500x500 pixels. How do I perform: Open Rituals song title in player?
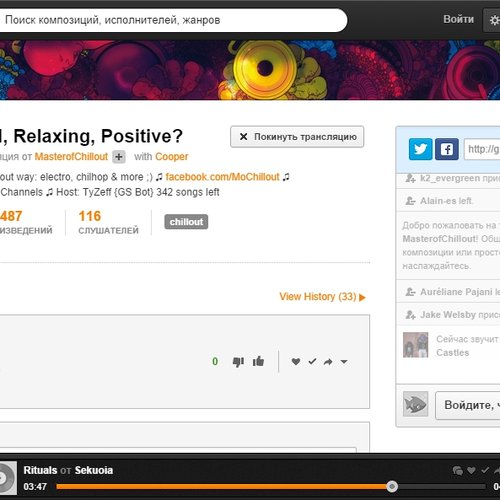pyautogui.click(x=40, y=470)
